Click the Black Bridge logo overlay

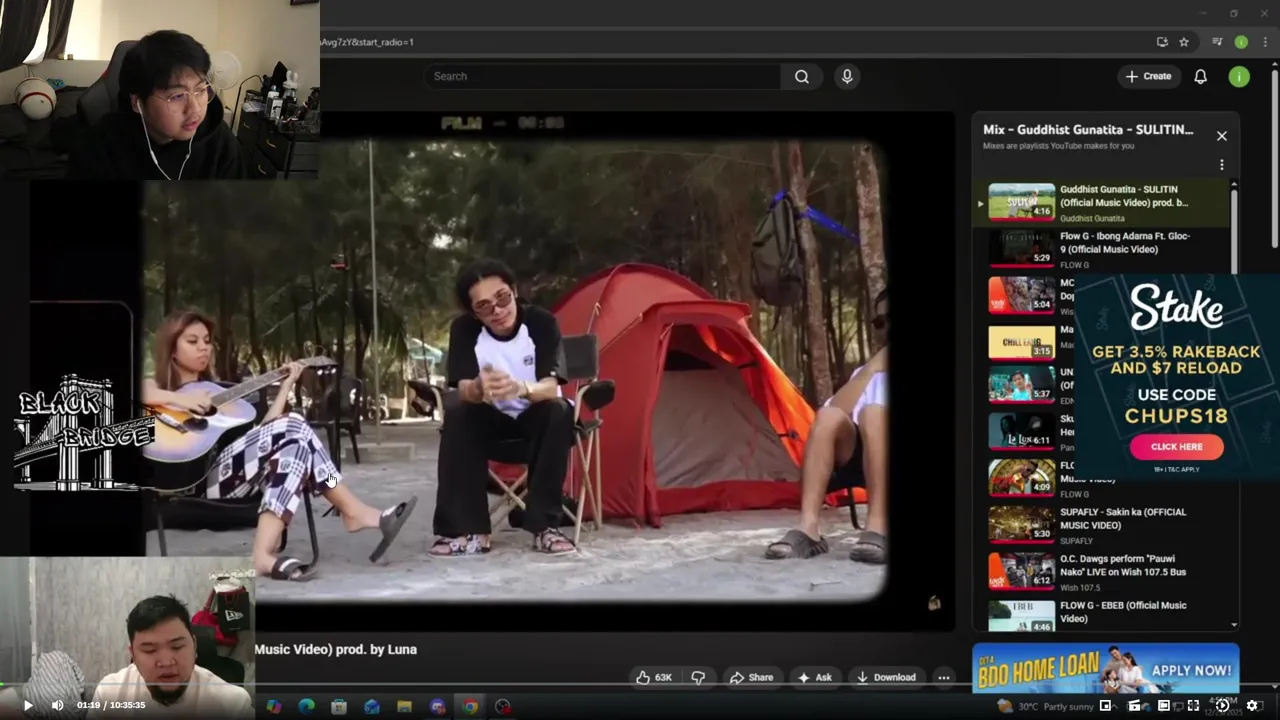point(82,432)
